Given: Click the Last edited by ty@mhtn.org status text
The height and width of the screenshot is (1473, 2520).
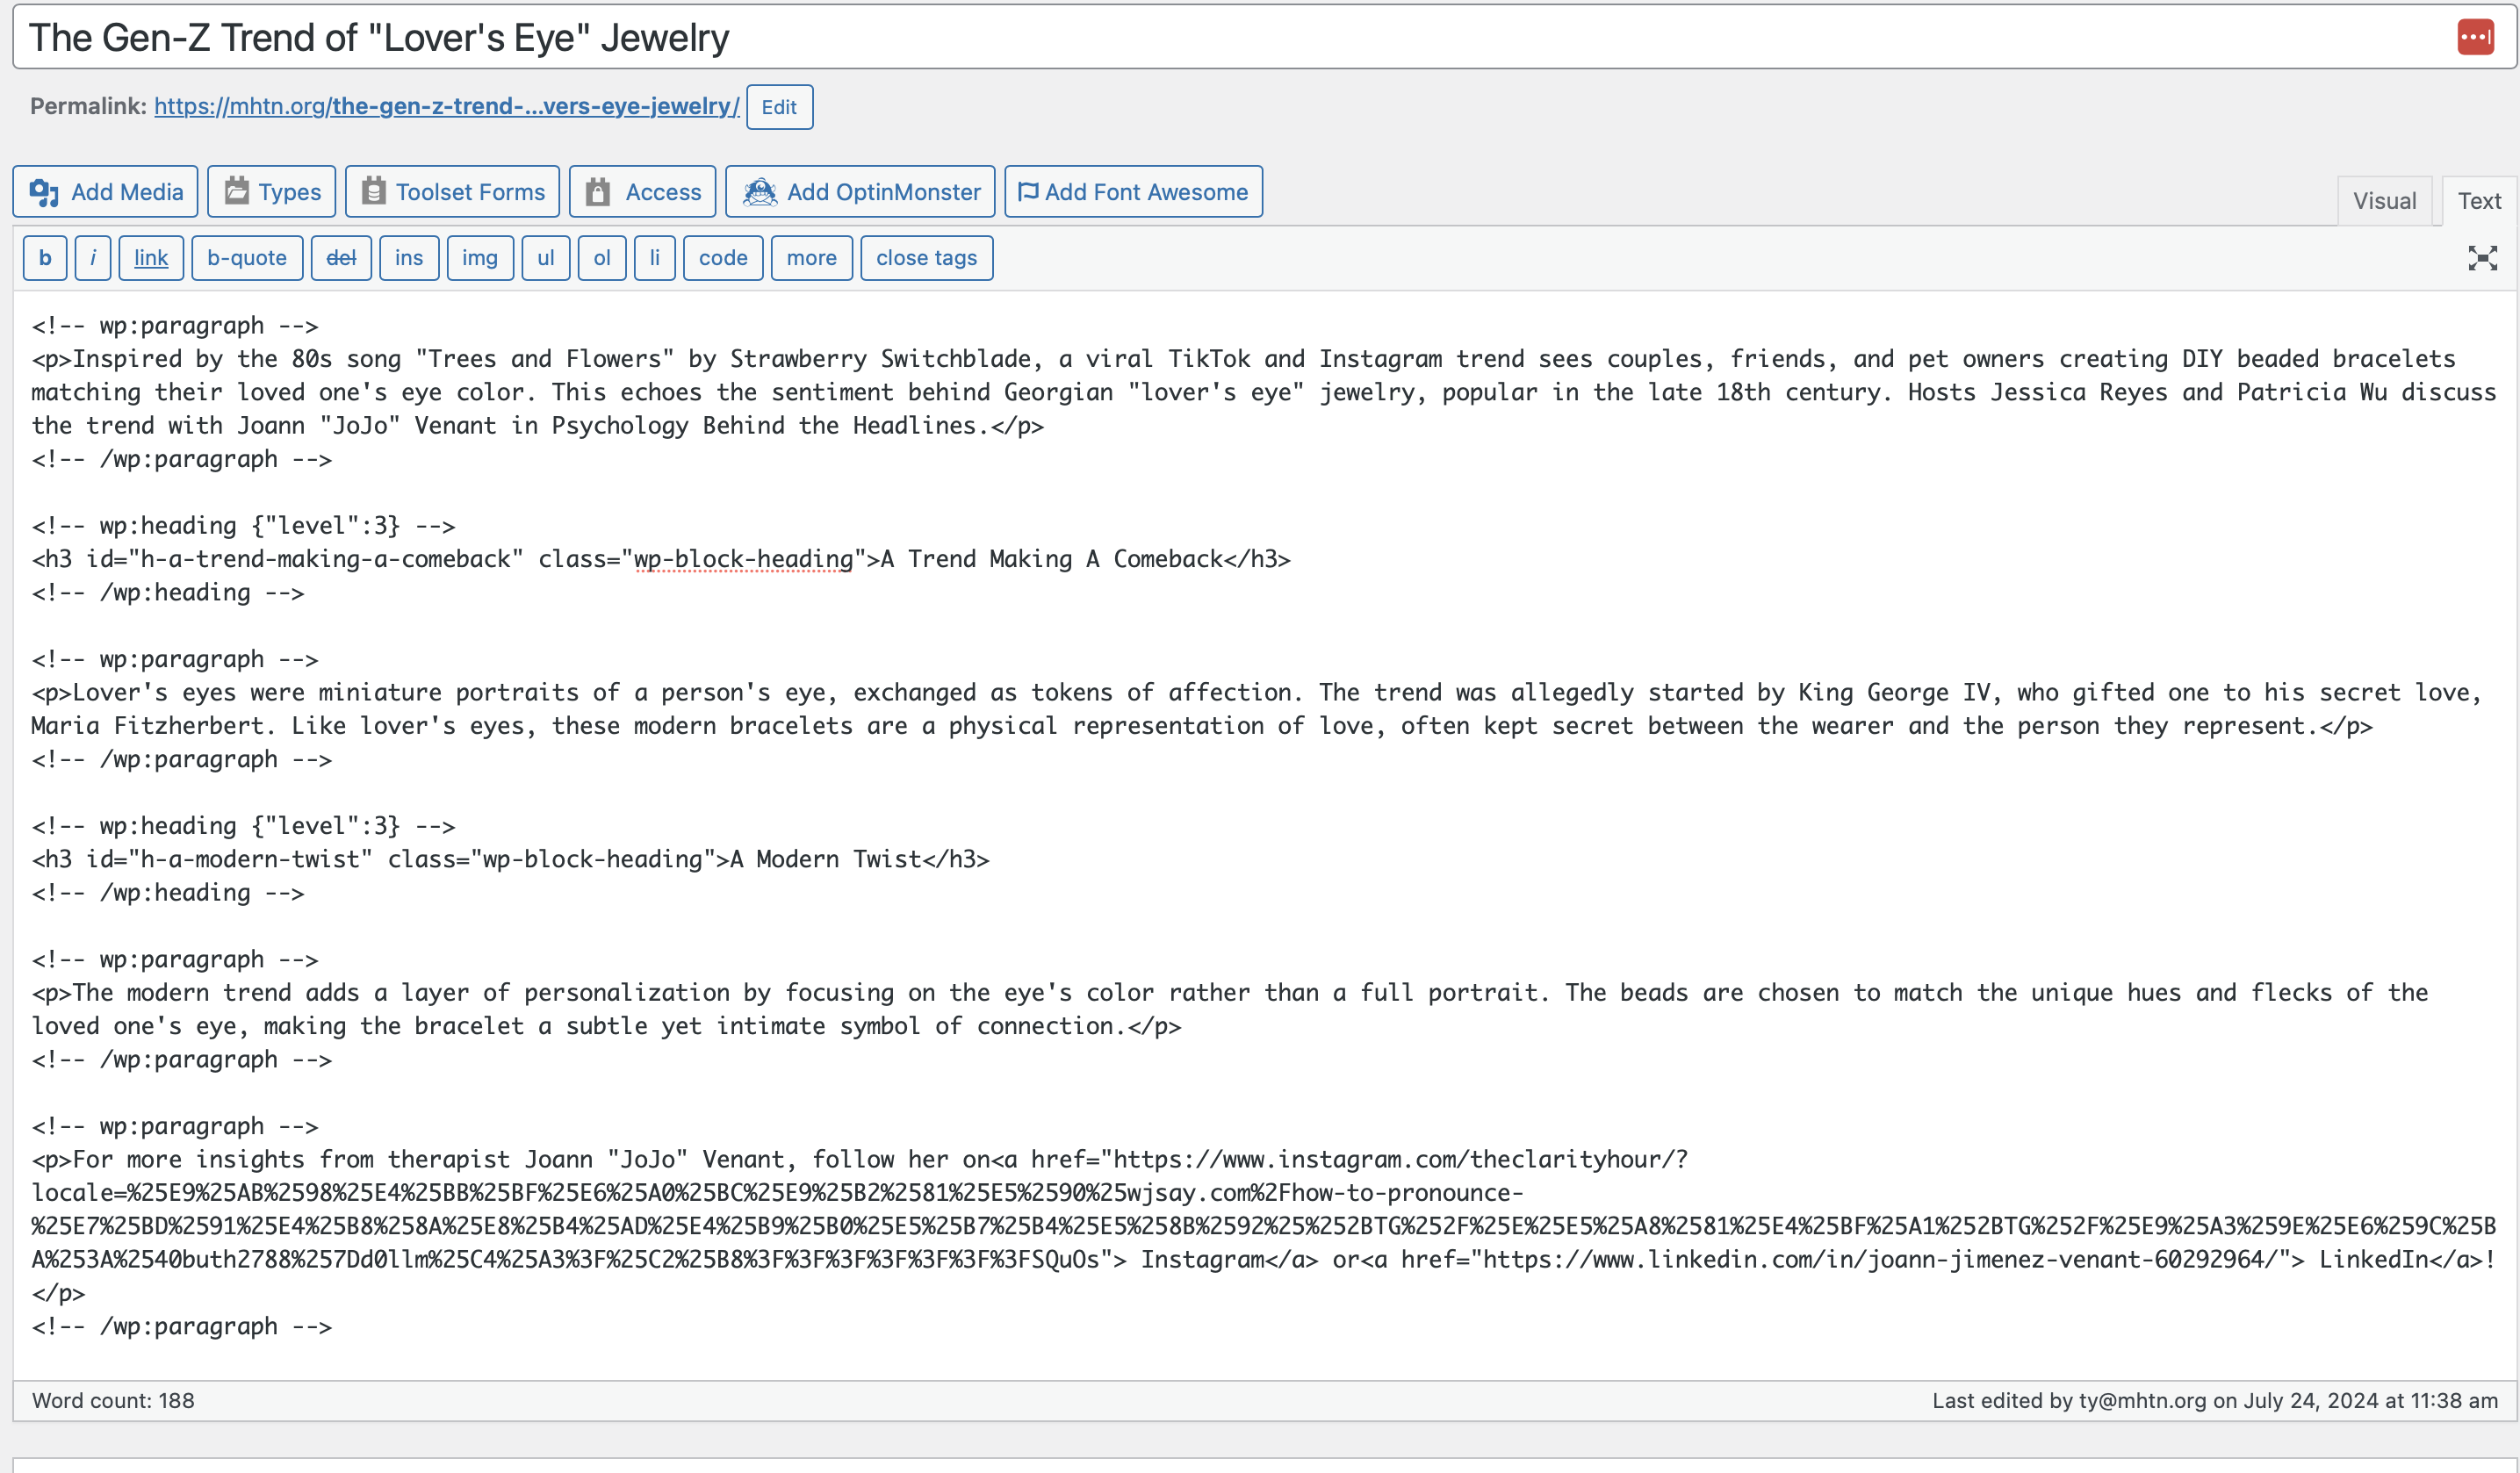Looking at the screenshot, I should [x=2214, y=1400].
